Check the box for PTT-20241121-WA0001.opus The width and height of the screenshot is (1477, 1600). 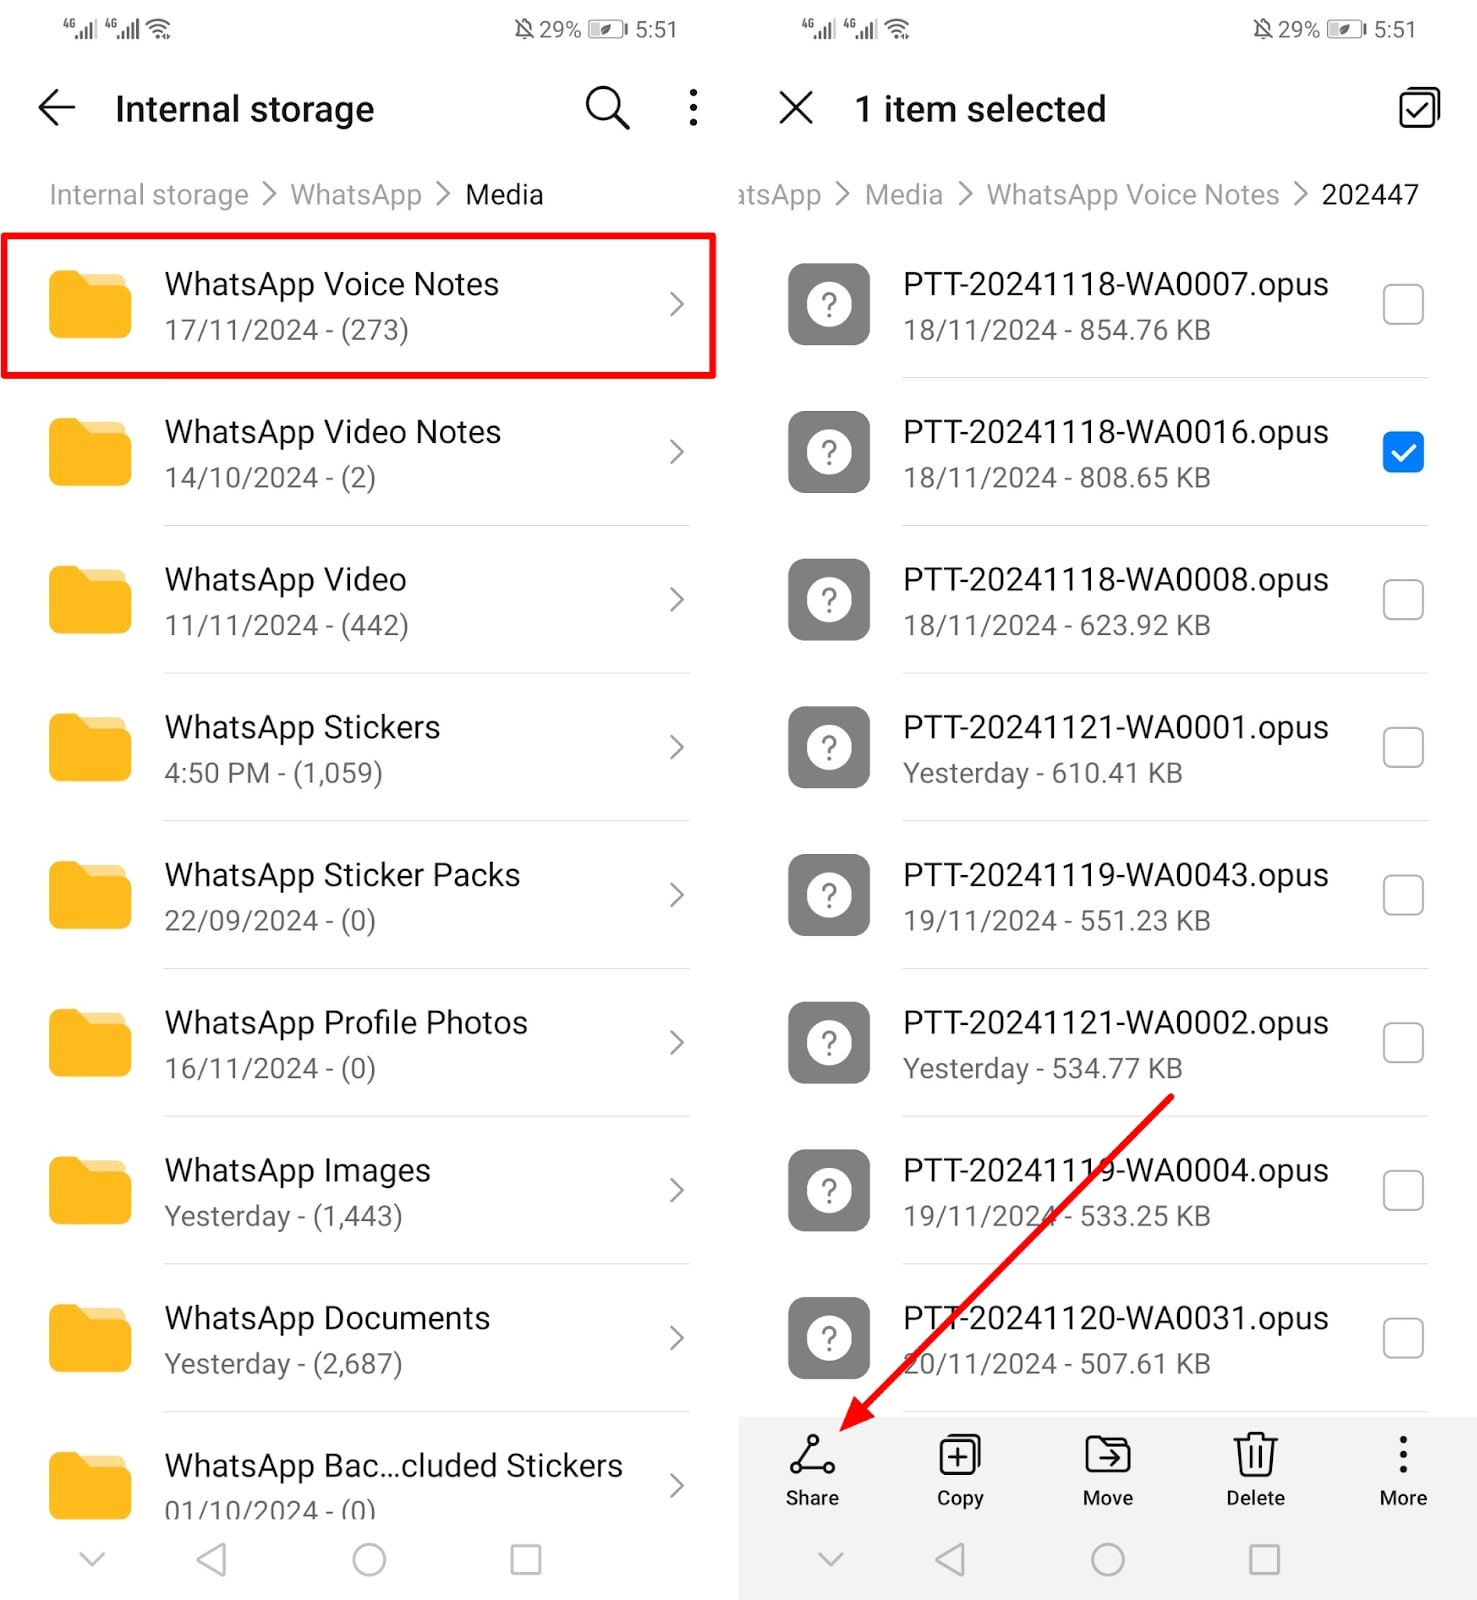coord(1403,747)
